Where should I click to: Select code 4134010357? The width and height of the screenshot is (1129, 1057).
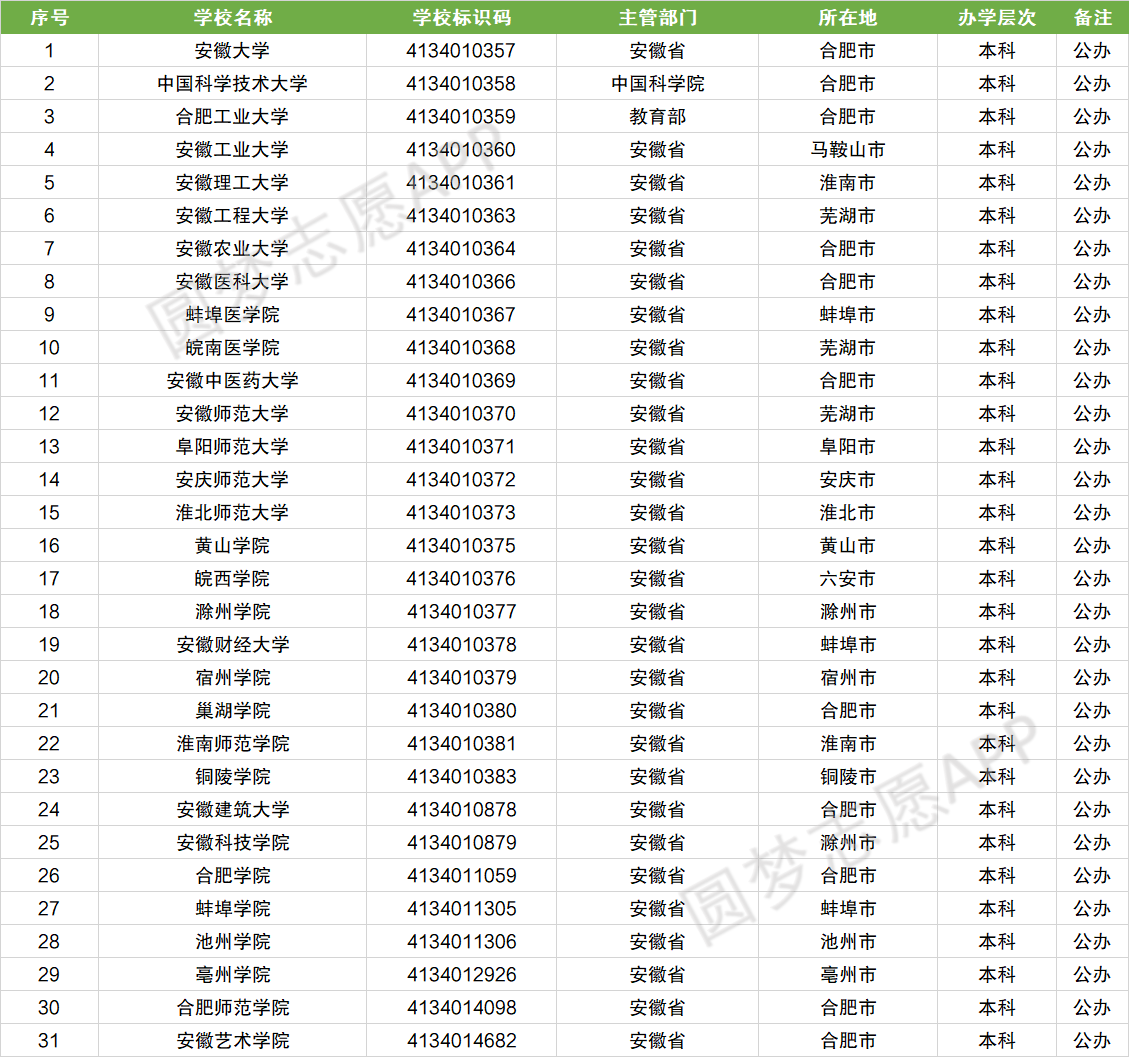[x=461, y=50]
